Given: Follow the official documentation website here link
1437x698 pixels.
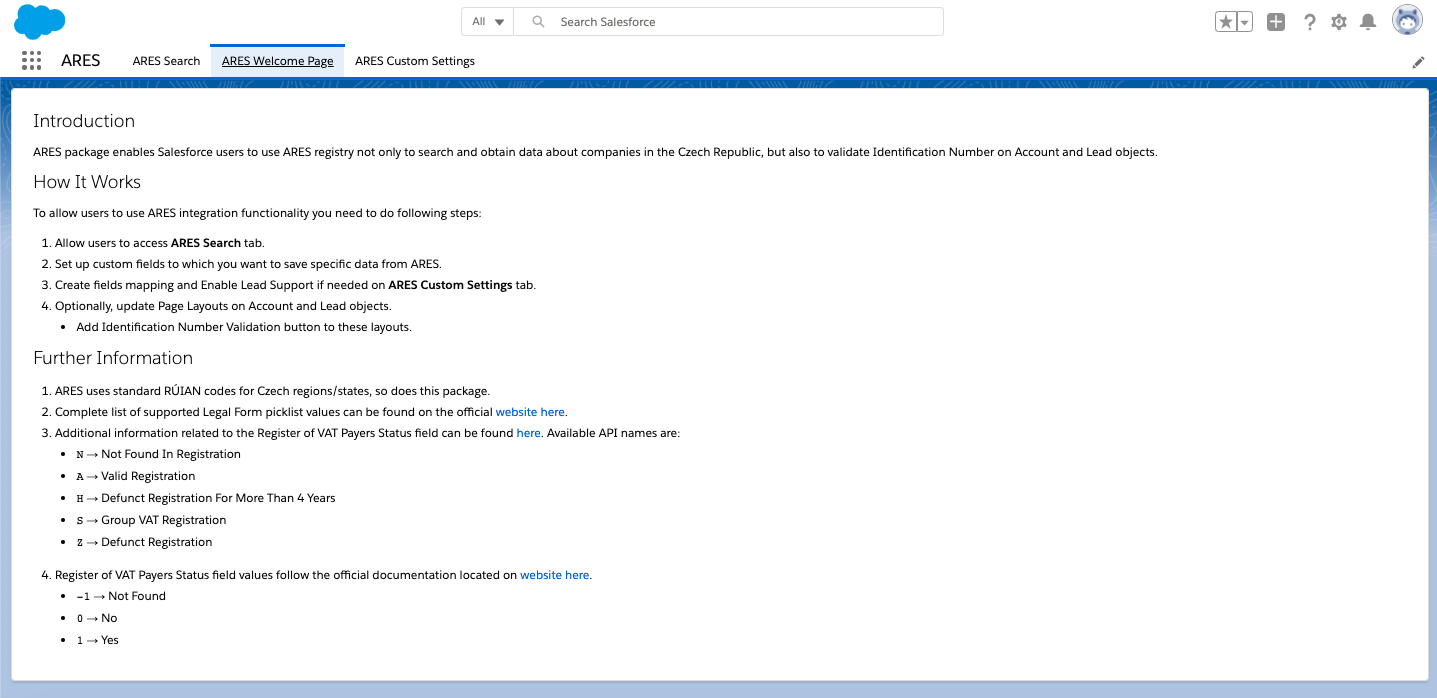Looking at the screenshot, I should pos(554,576).
